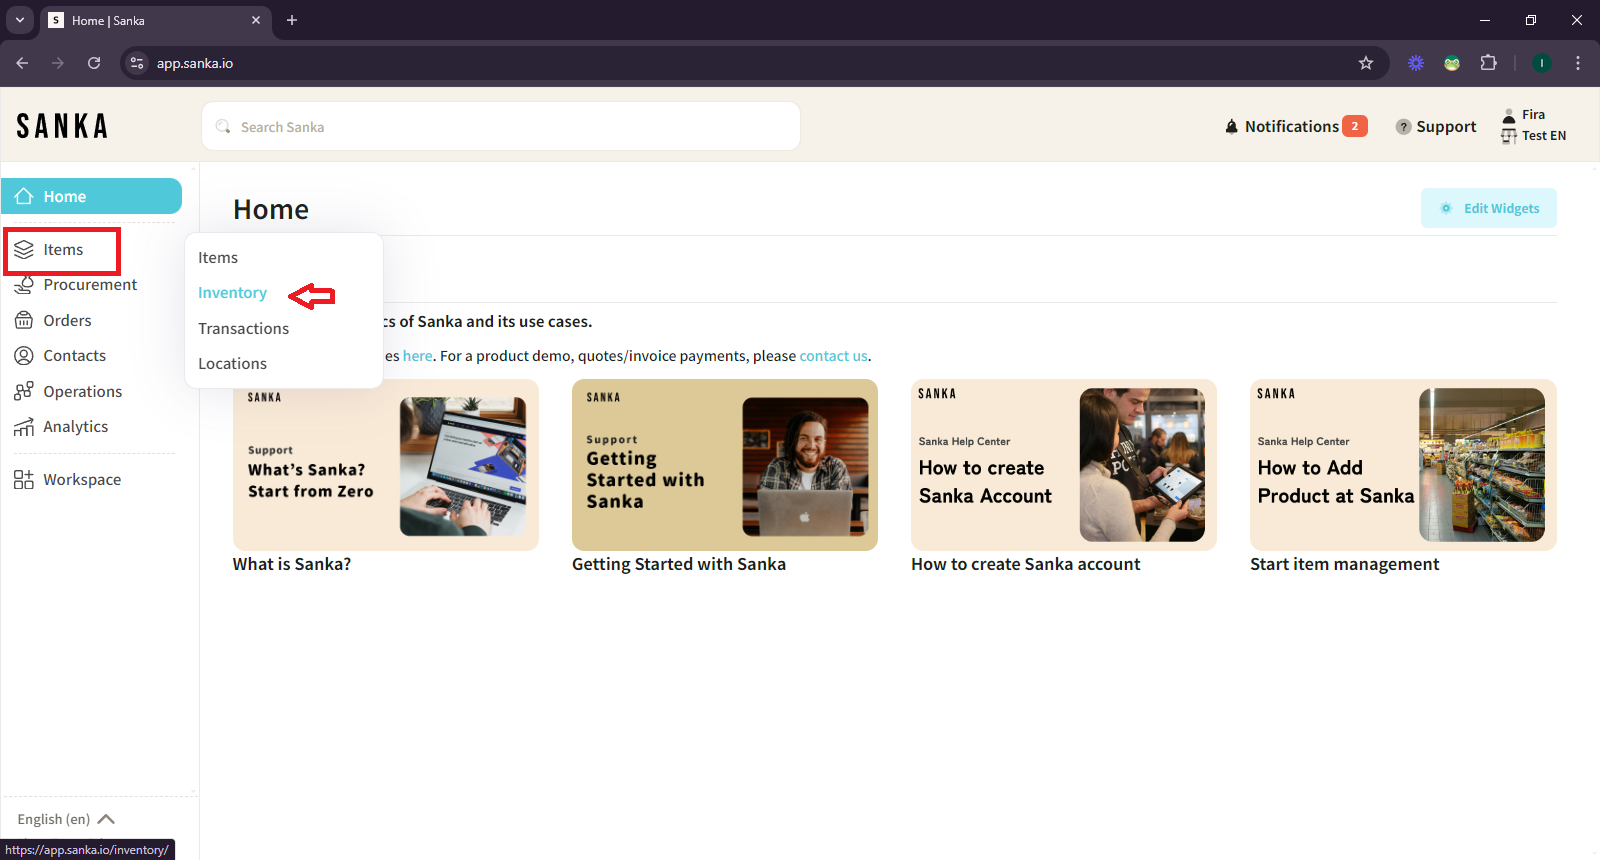Viewport: 1600px width, 860px height.
Task: Choose Locations in the Items submenu
Action: point(232,364)
